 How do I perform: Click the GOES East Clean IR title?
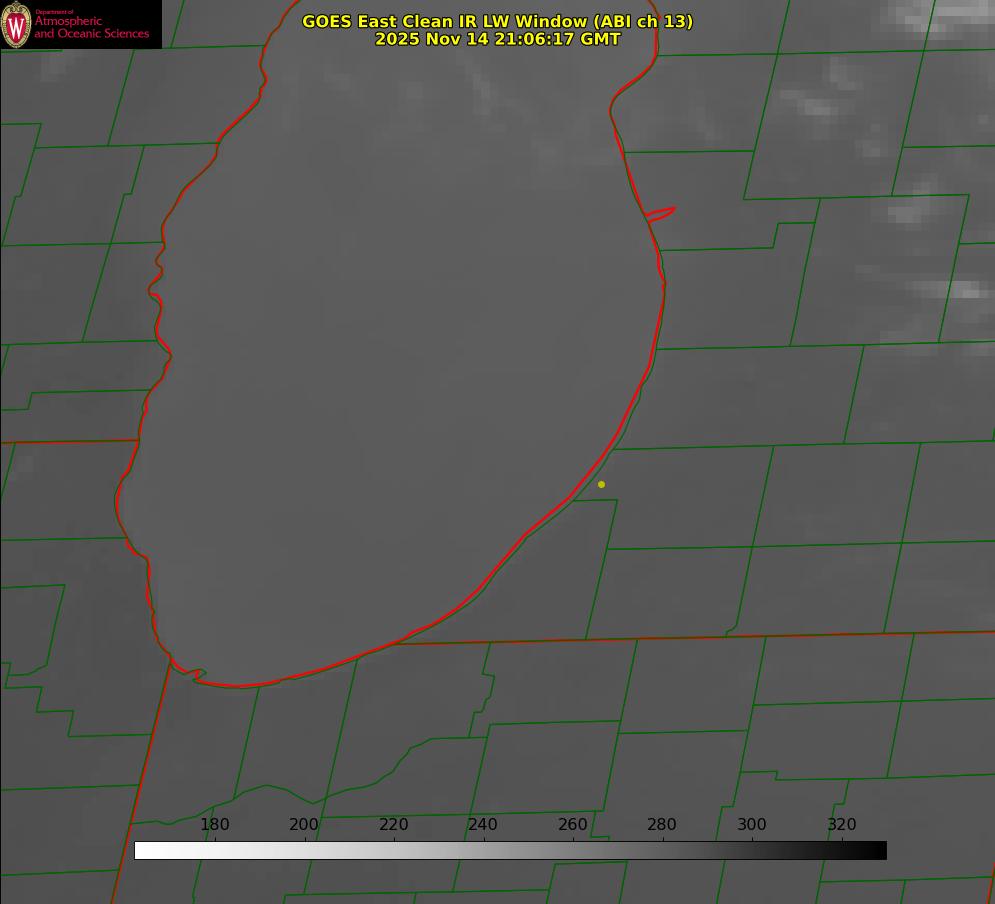tap(498, 21)
